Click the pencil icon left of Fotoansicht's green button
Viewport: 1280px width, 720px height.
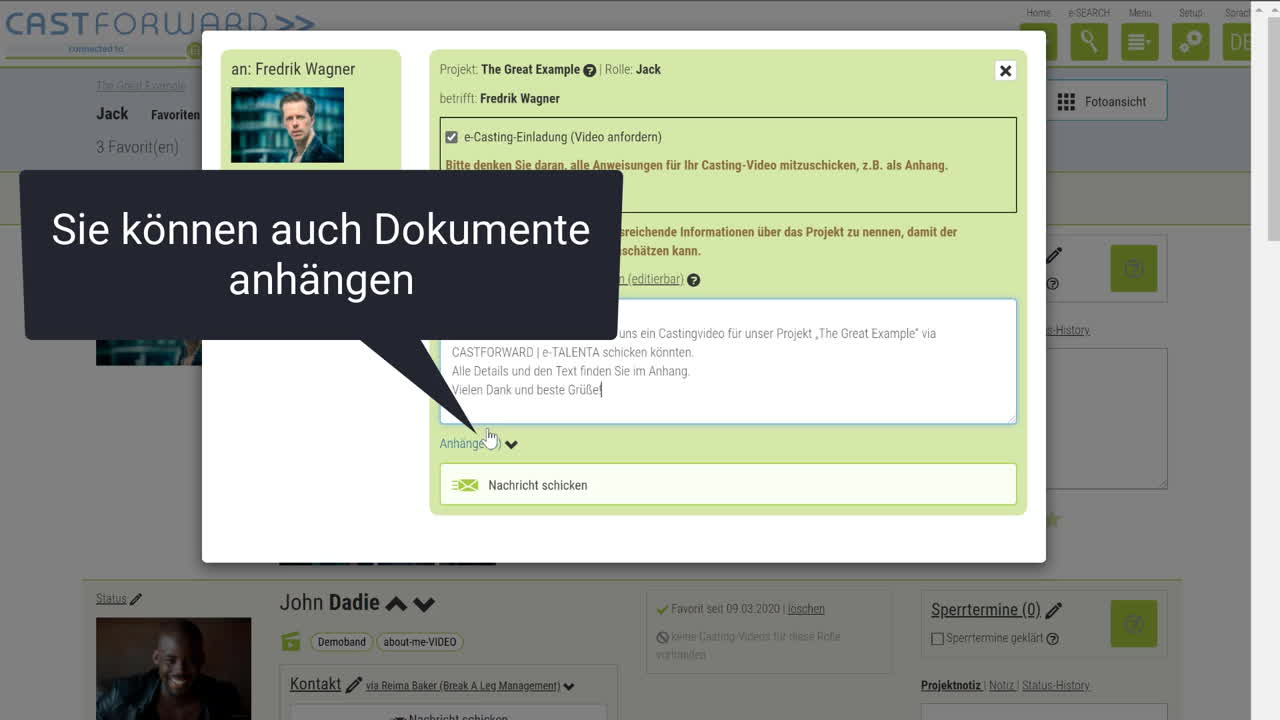1054,256
